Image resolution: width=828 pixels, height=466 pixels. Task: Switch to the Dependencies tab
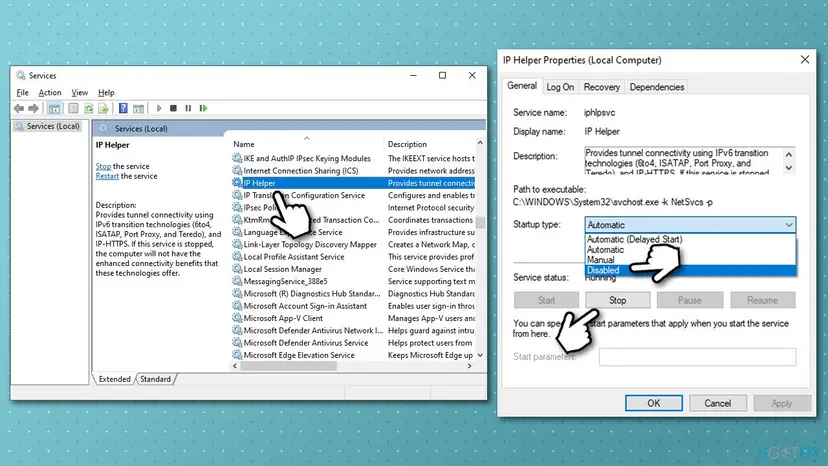click(x=656, y=87)
